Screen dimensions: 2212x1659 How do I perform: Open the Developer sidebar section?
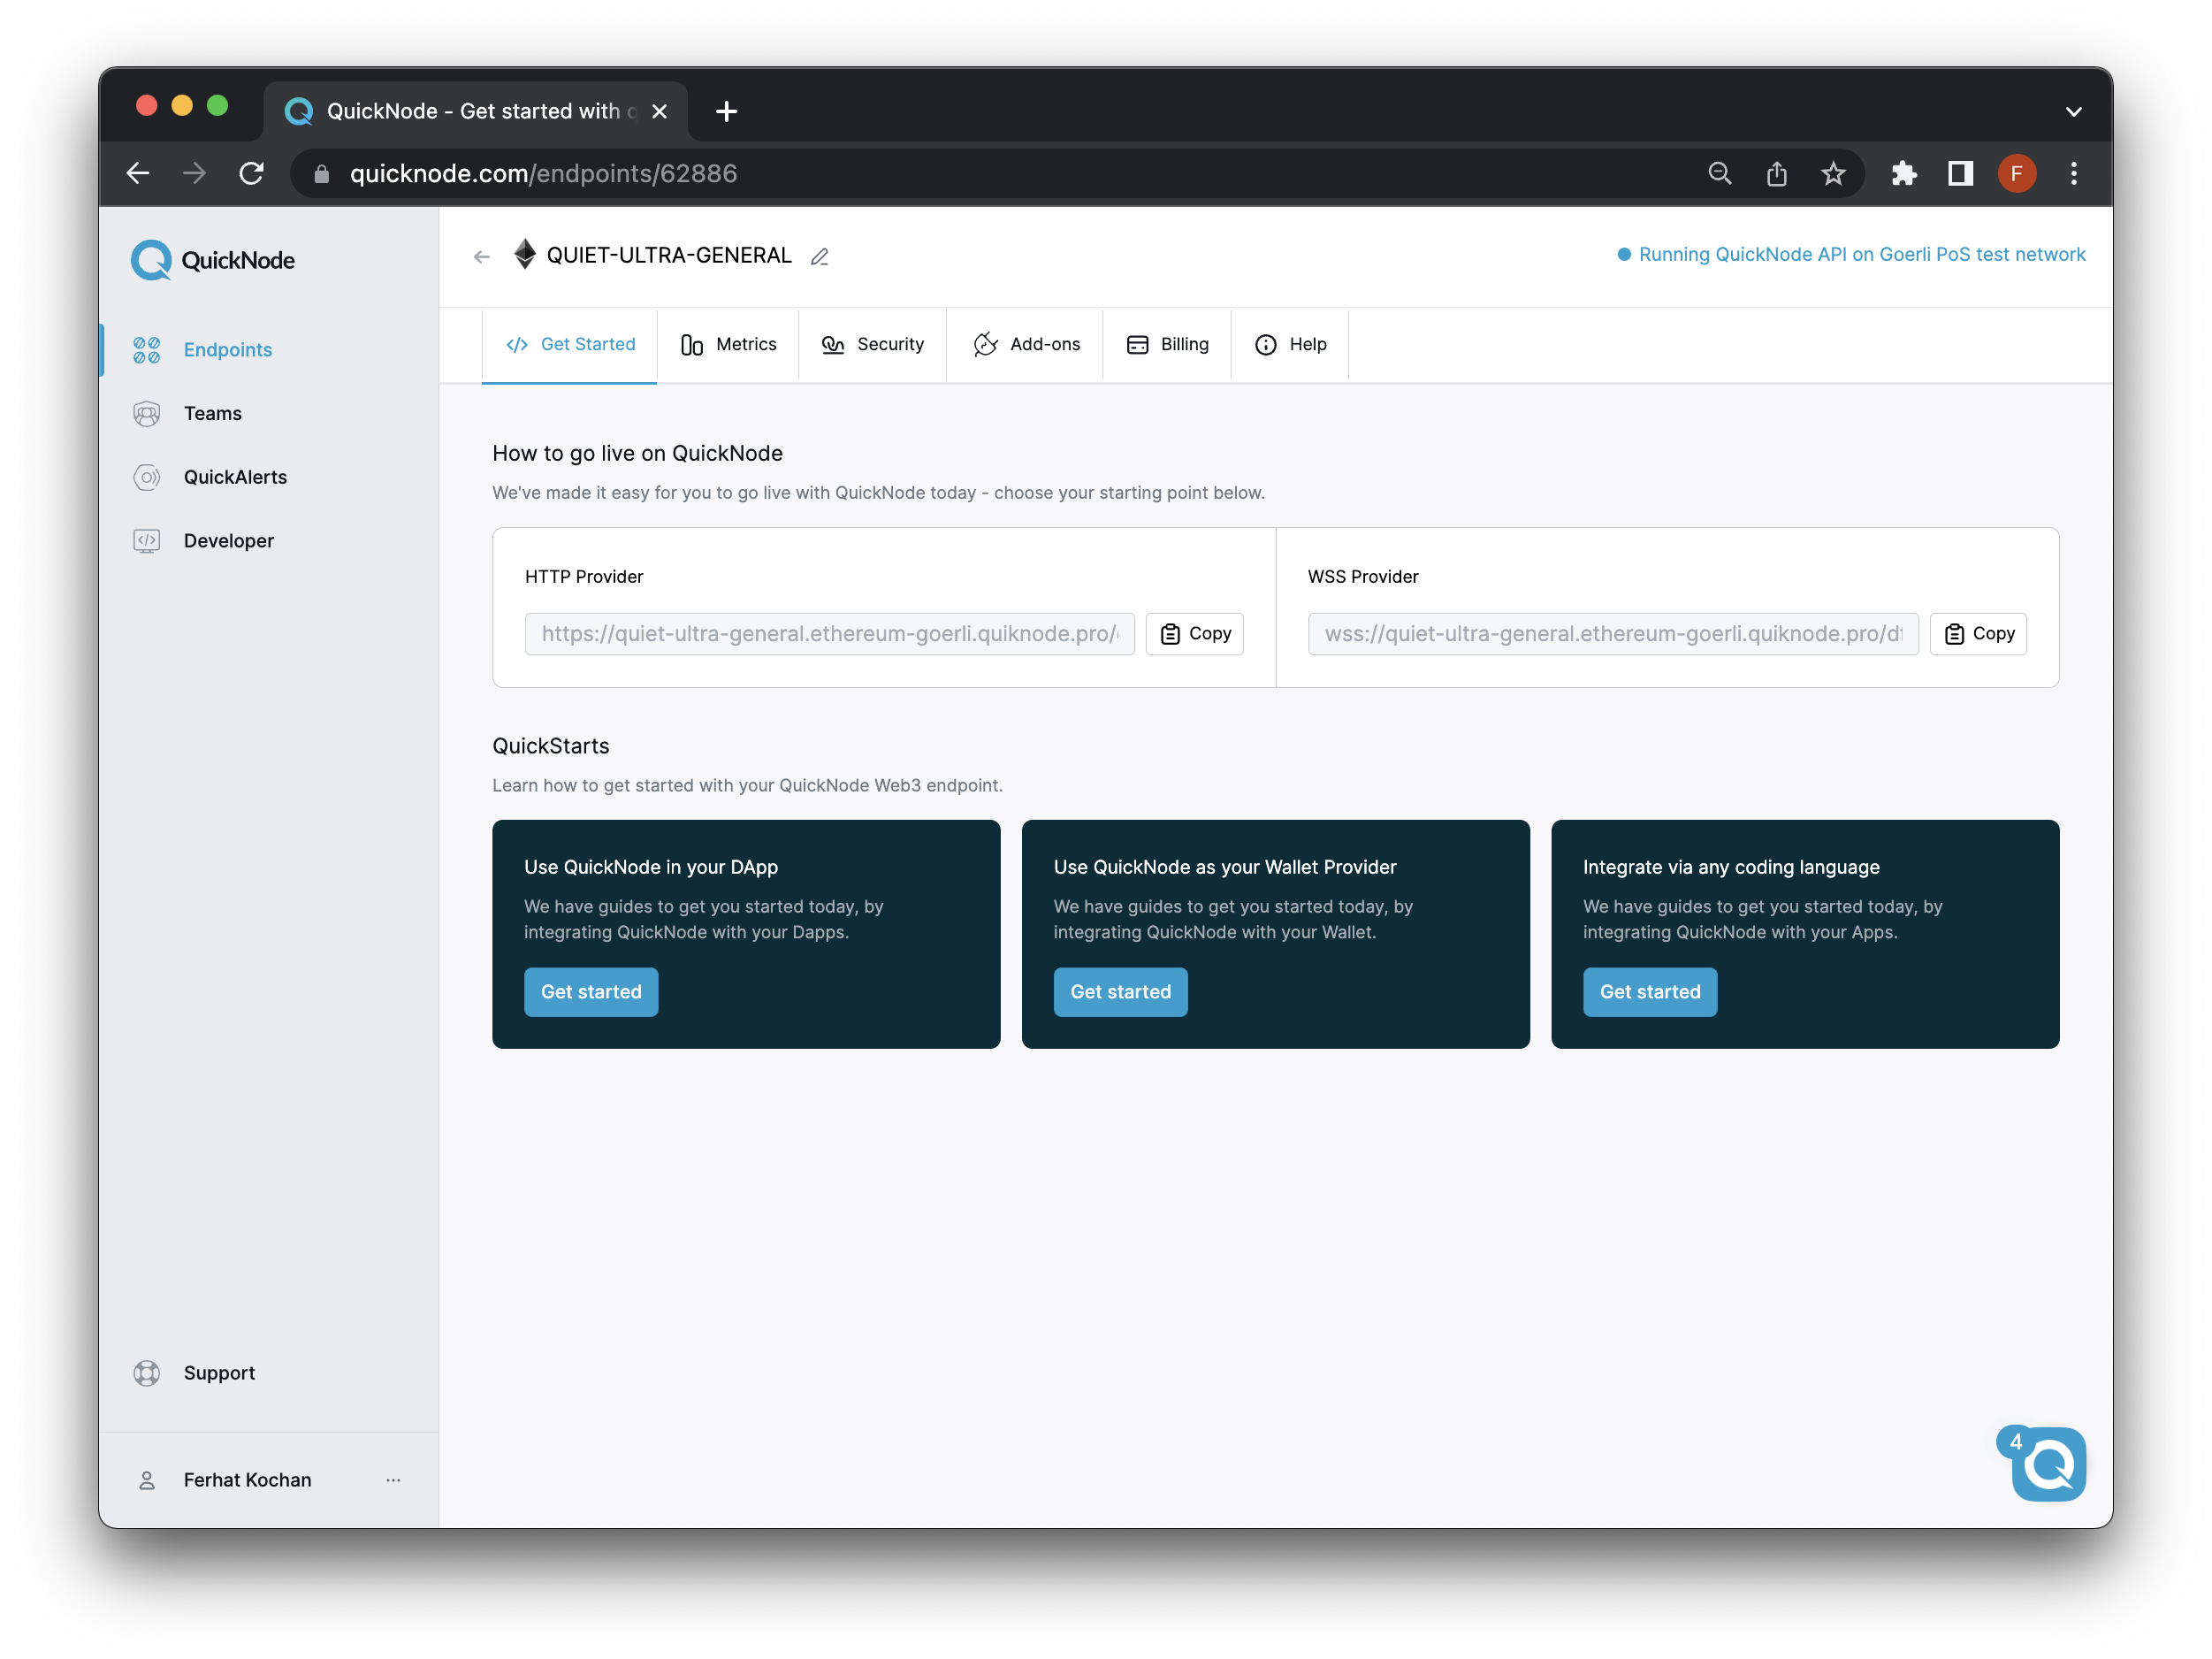[228, 540]
